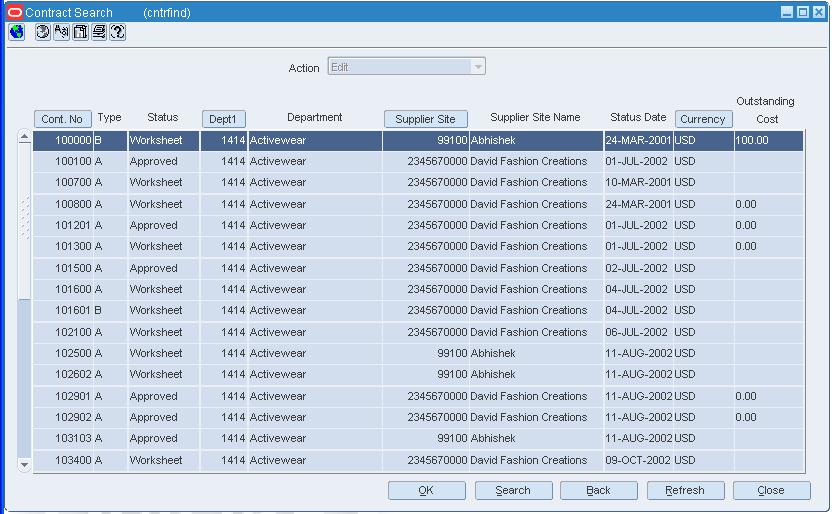
Task: Click outstanding cost 0.00 in row 102902
Action: (768, 417)
